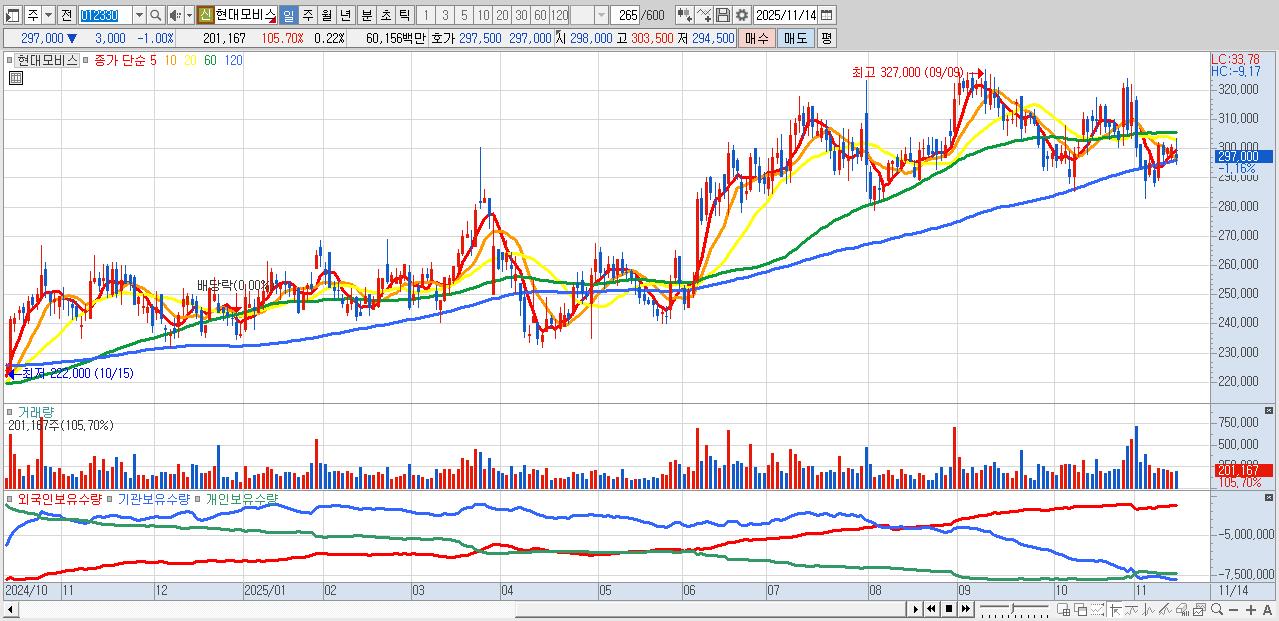Click the stock code input field 012330
Image resolution: width=1279 pixels, height=621 pixels.
[x=104, y=15]
